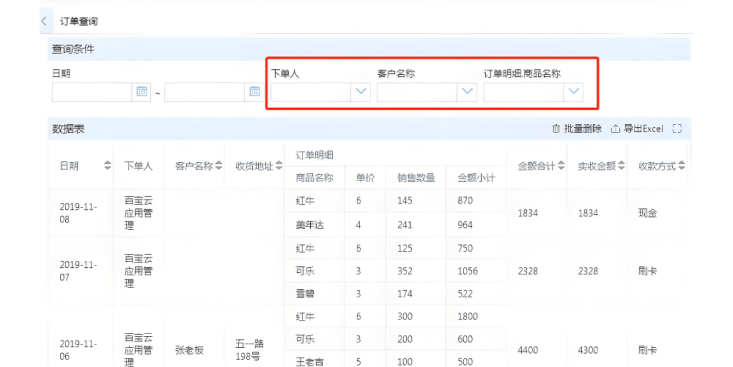Click the 单价 sub-column header
This screenshot has width=733, height=367.
tap(365, 178)
